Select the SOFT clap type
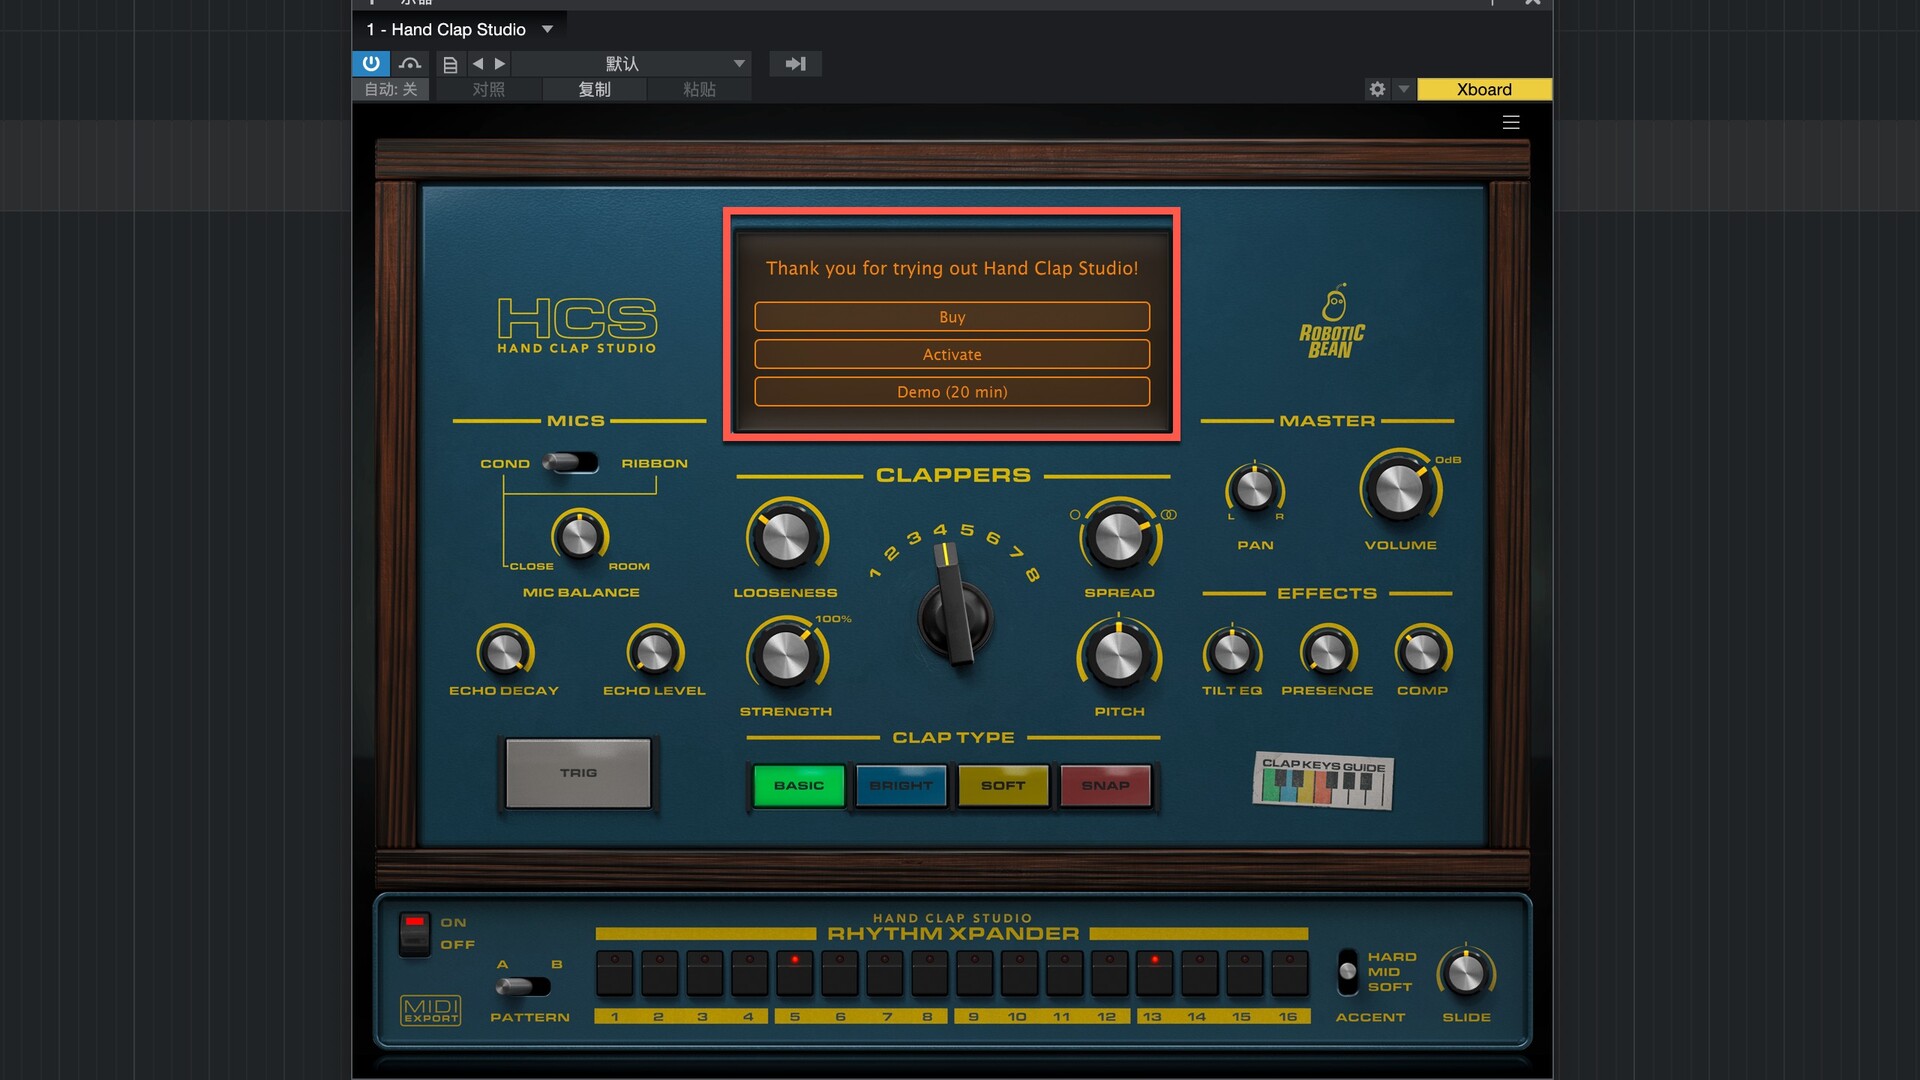This screenshot has width=1920, height=1080. tap(1003, 785)
